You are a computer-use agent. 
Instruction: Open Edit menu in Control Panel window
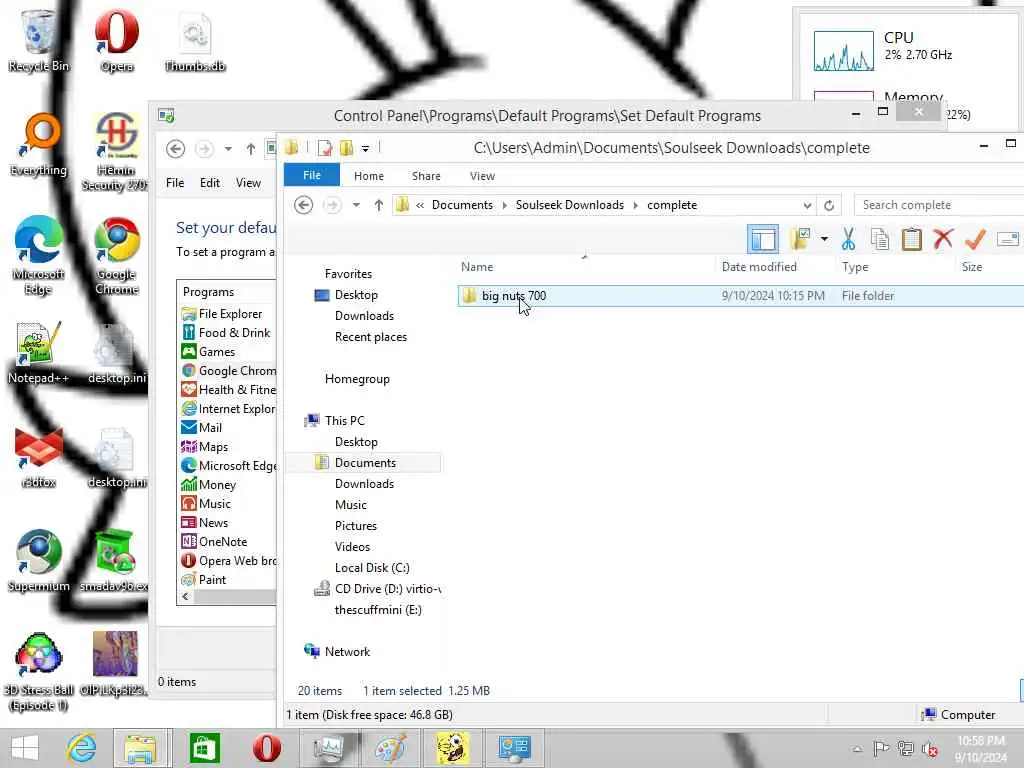click(210, 183)
